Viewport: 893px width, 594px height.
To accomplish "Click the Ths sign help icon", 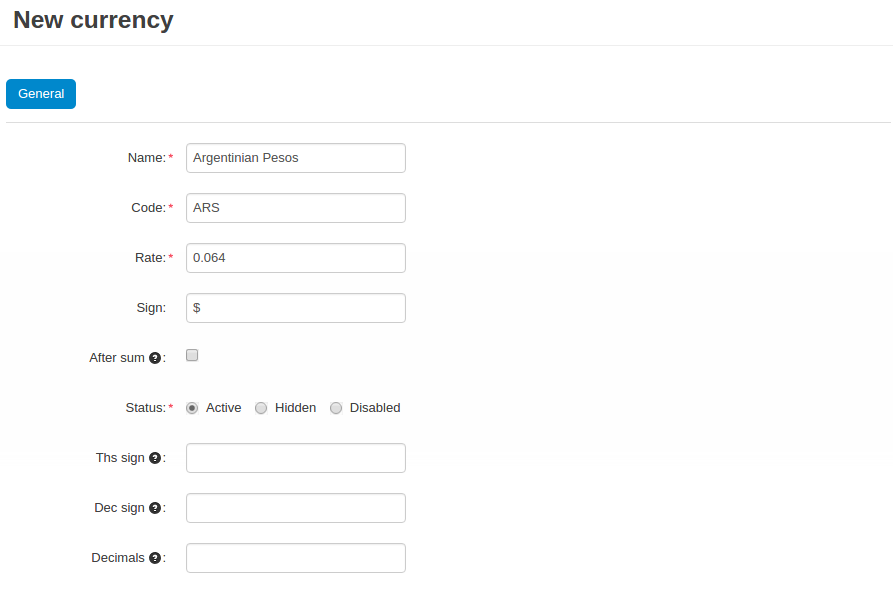I will 155,458.
